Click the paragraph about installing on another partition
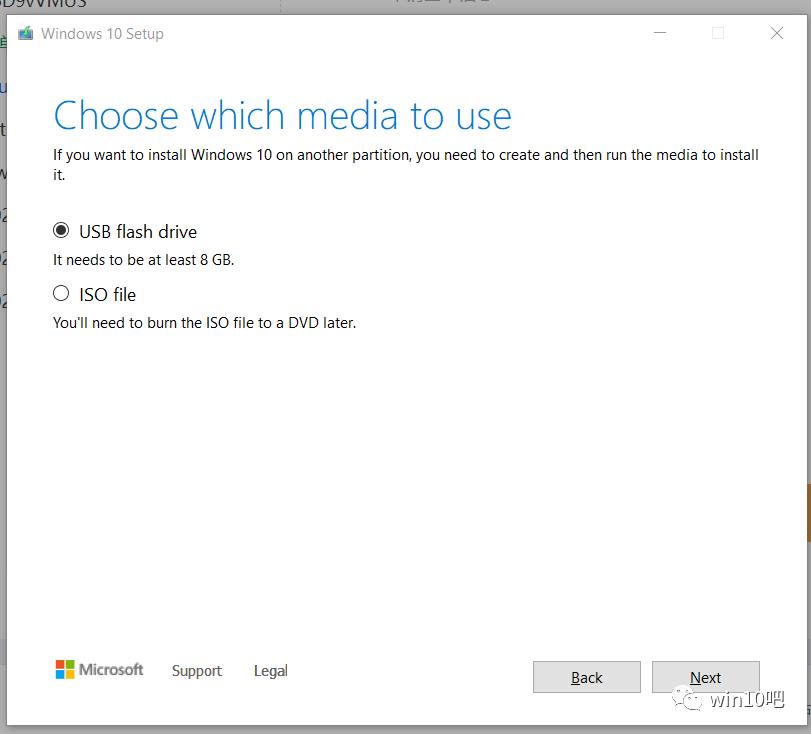This screenshot has height=734, width=811. 406,164
